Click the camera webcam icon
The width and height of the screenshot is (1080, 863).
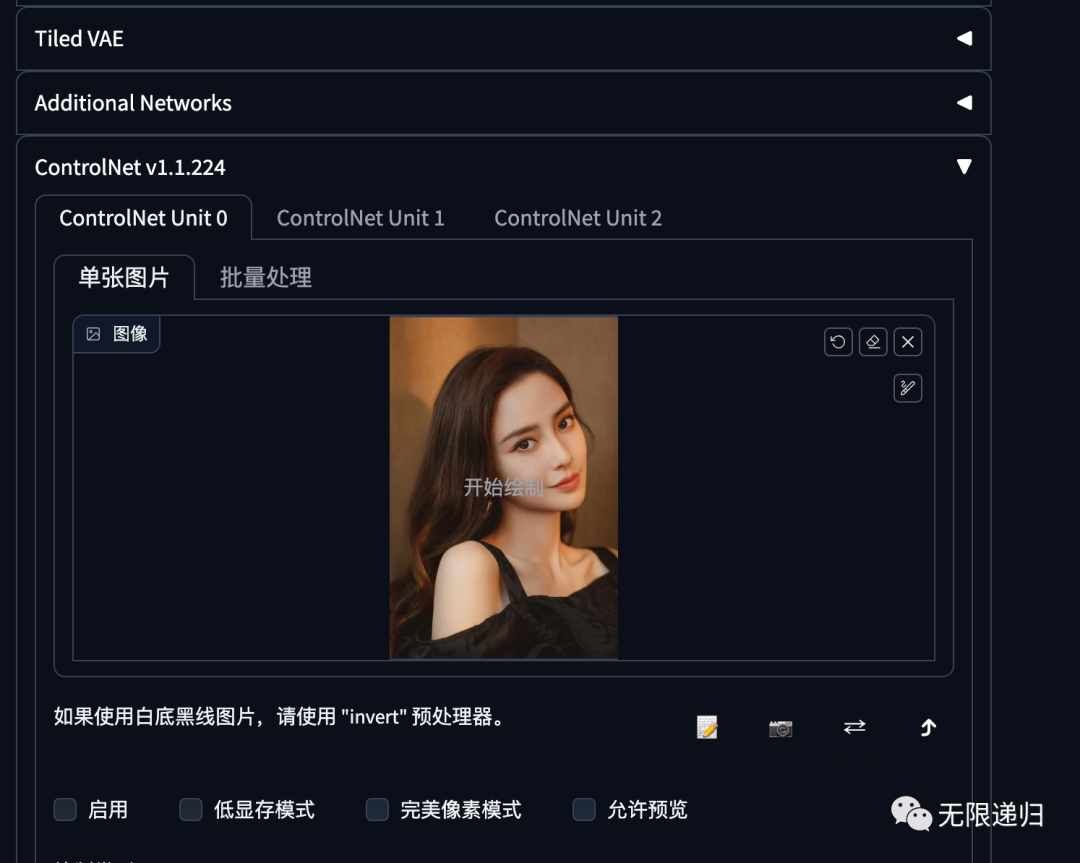click(x=780, y=728)
